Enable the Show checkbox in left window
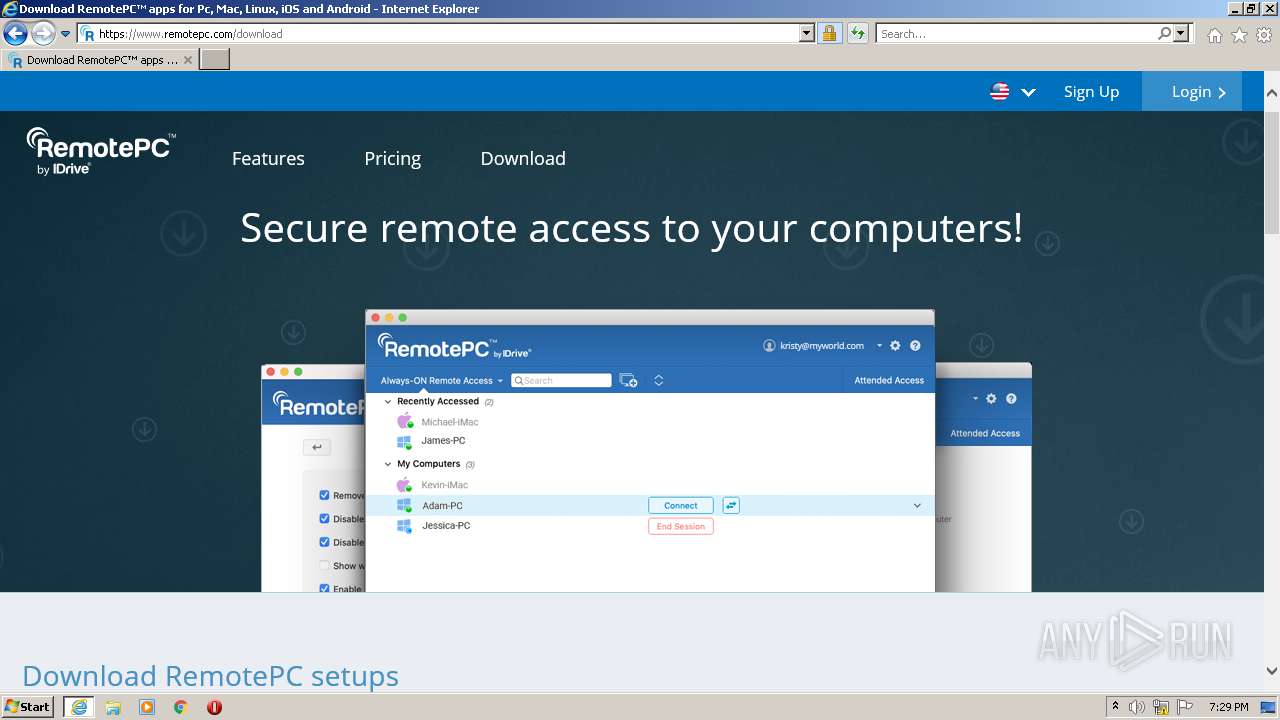The image size is (1280, 720). coord(324,566)
